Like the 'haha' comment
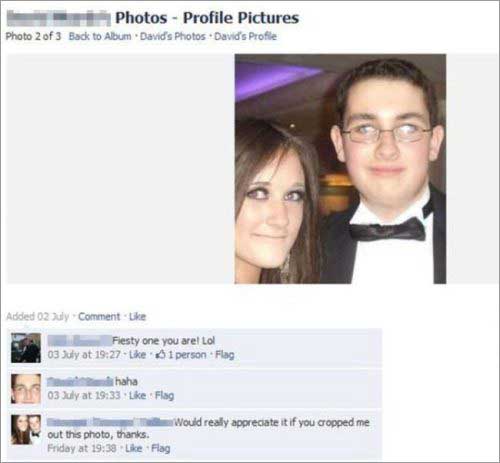500x463 pixels. click(x=137, y=395)
